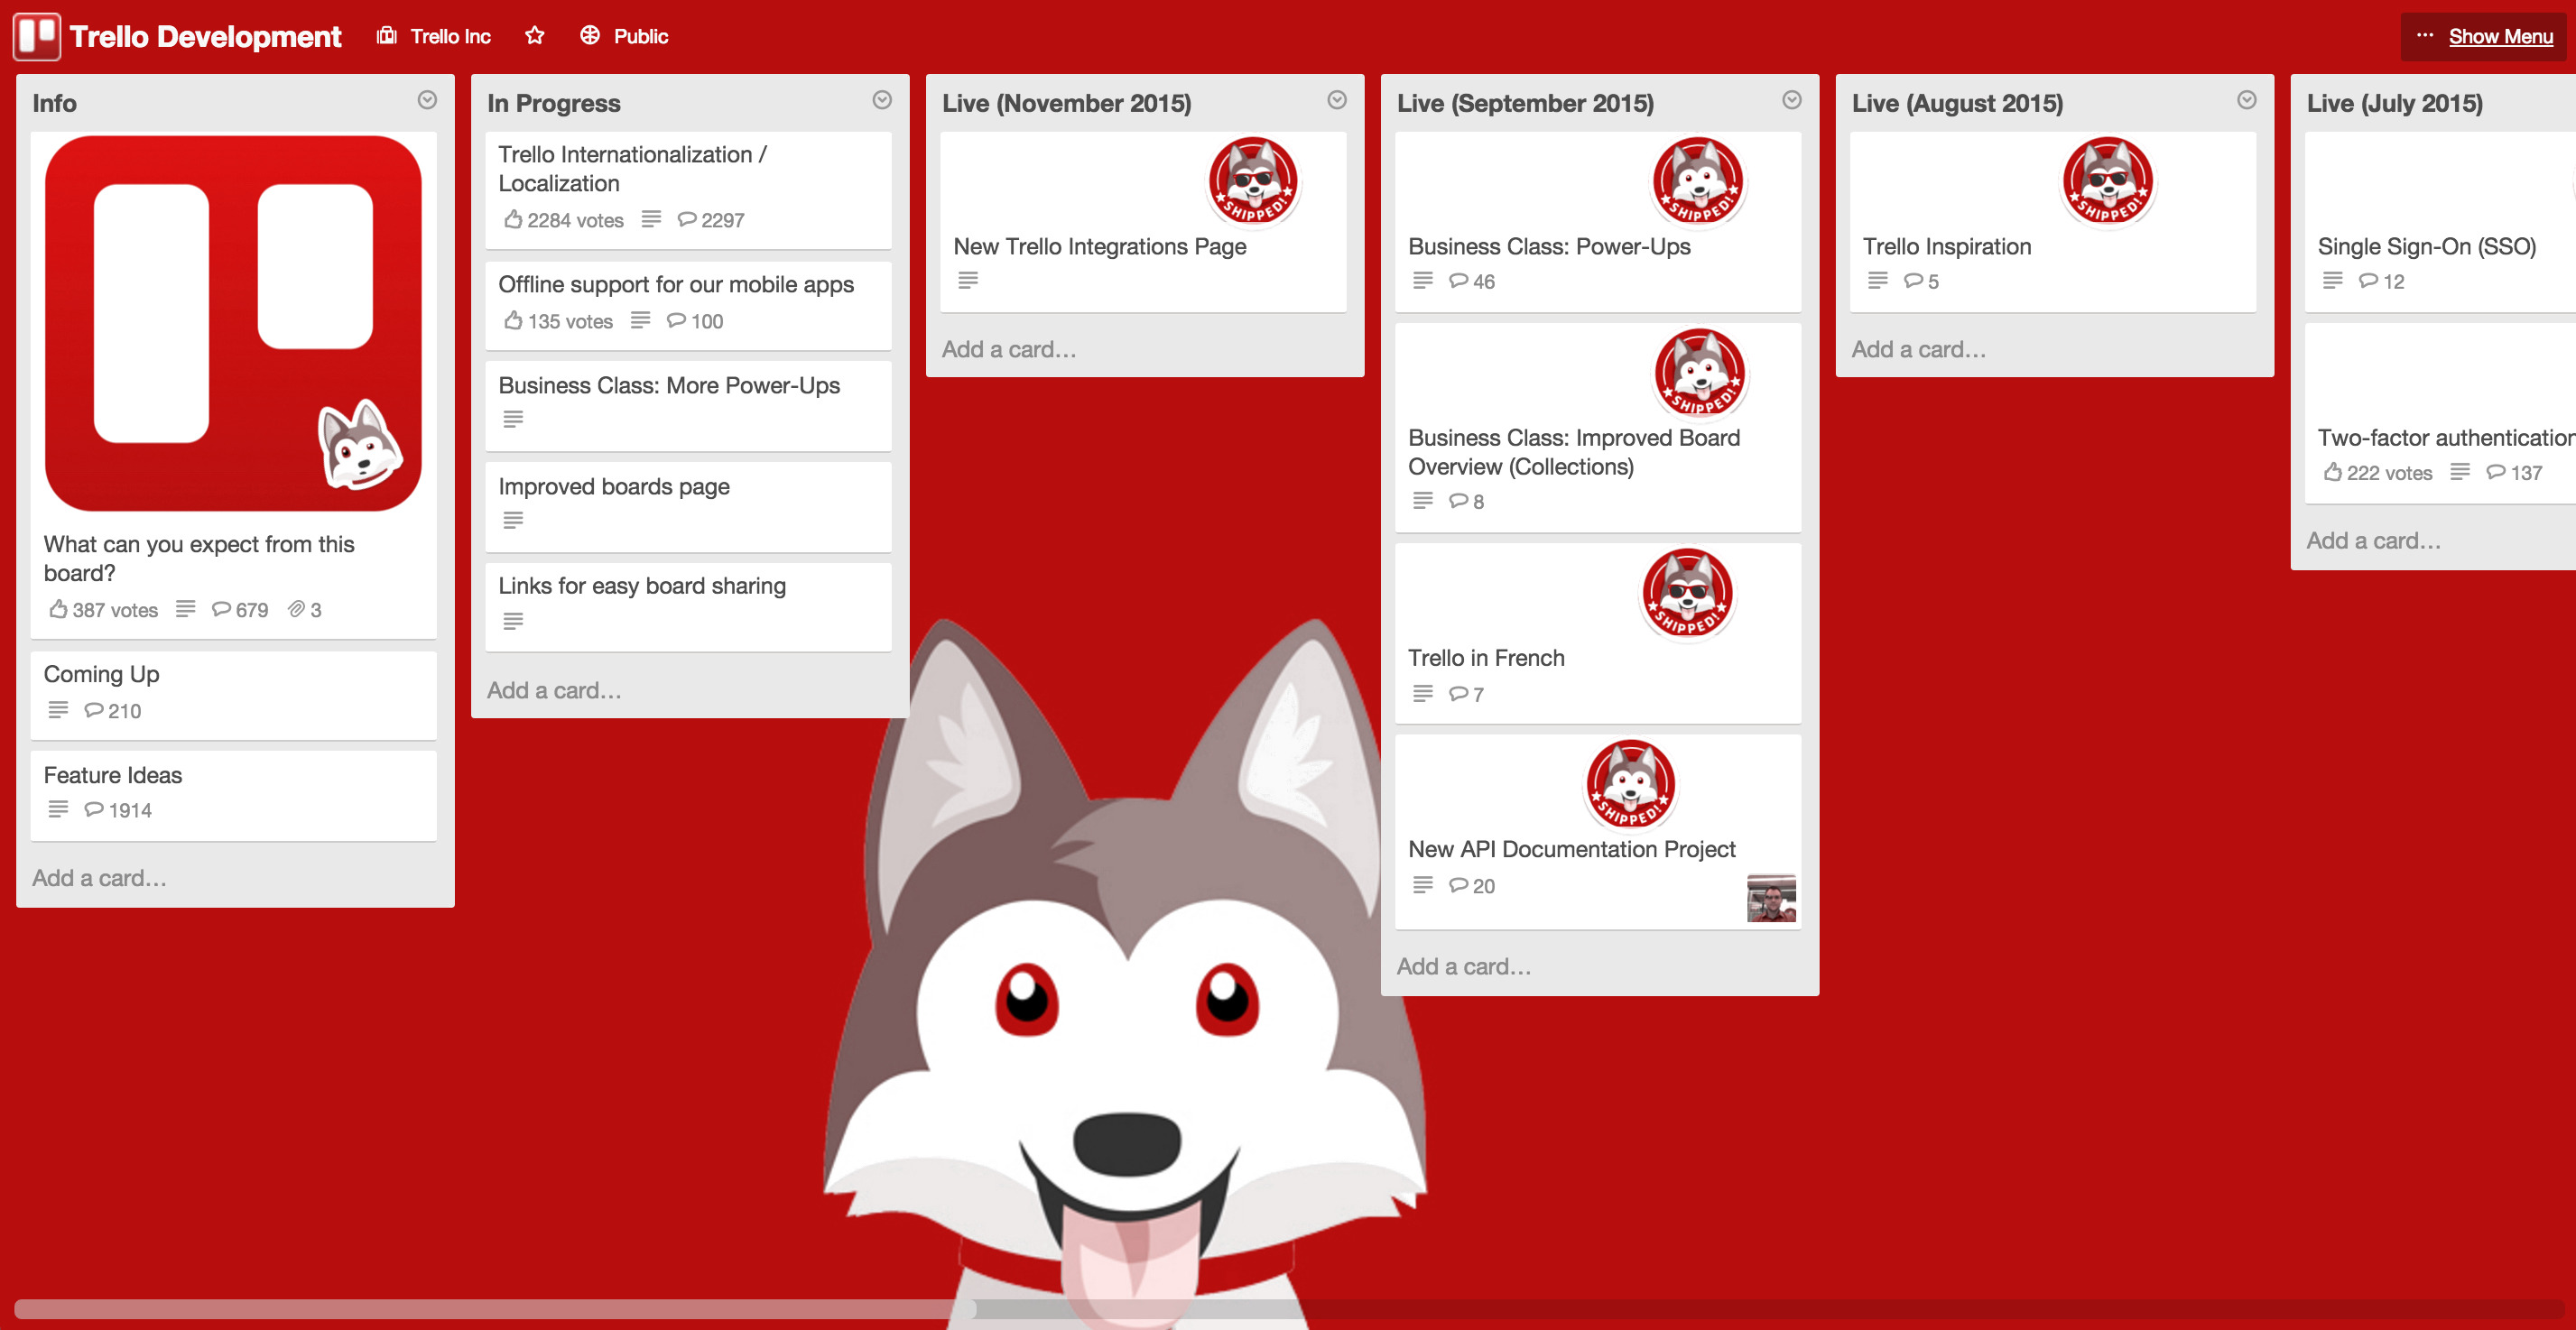This screenshot has height=1330, width=2576.
Task: Open the Info list dropdown menu
Action: (x=427, y=100)
